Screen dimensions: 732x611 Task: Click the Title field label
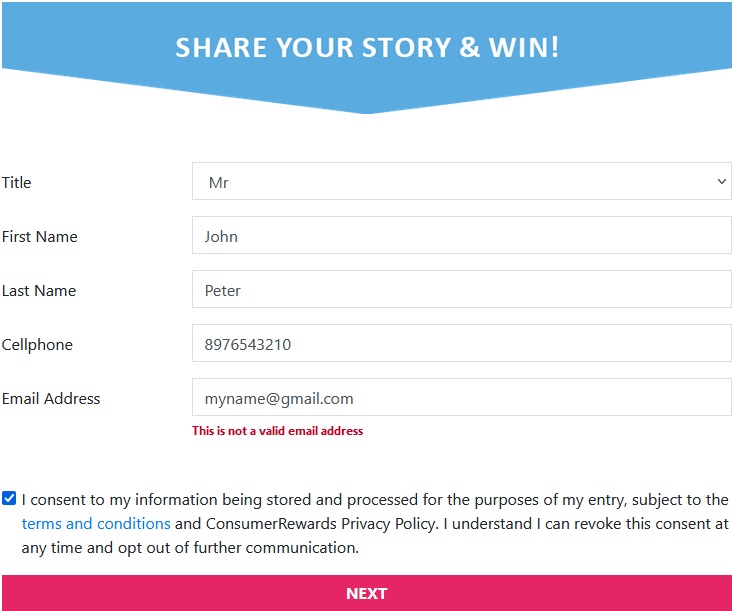[17, 182]
